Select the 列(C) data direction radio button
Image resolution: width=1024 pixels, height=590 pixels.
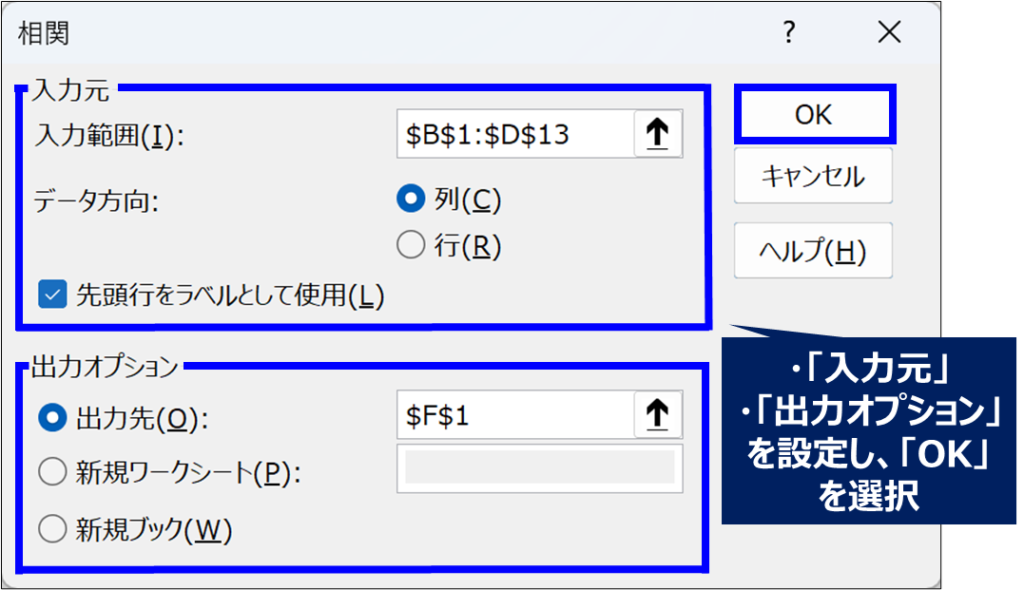coord(411,200)
